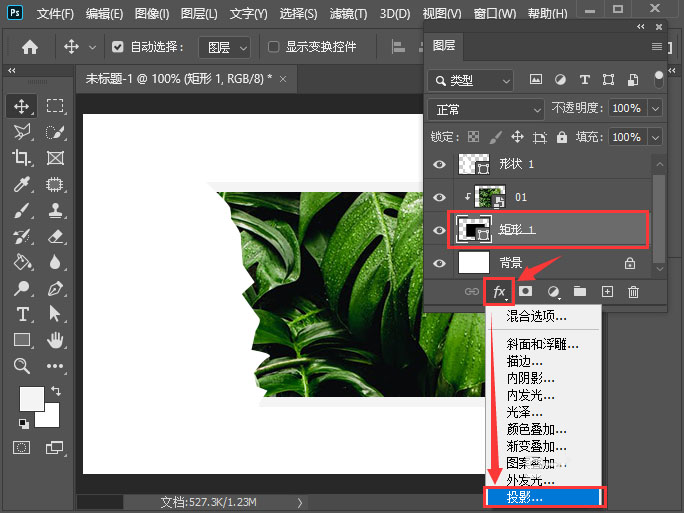Select the Crop tool in toolbar
The image size is (684, 513).
[21, 158]
